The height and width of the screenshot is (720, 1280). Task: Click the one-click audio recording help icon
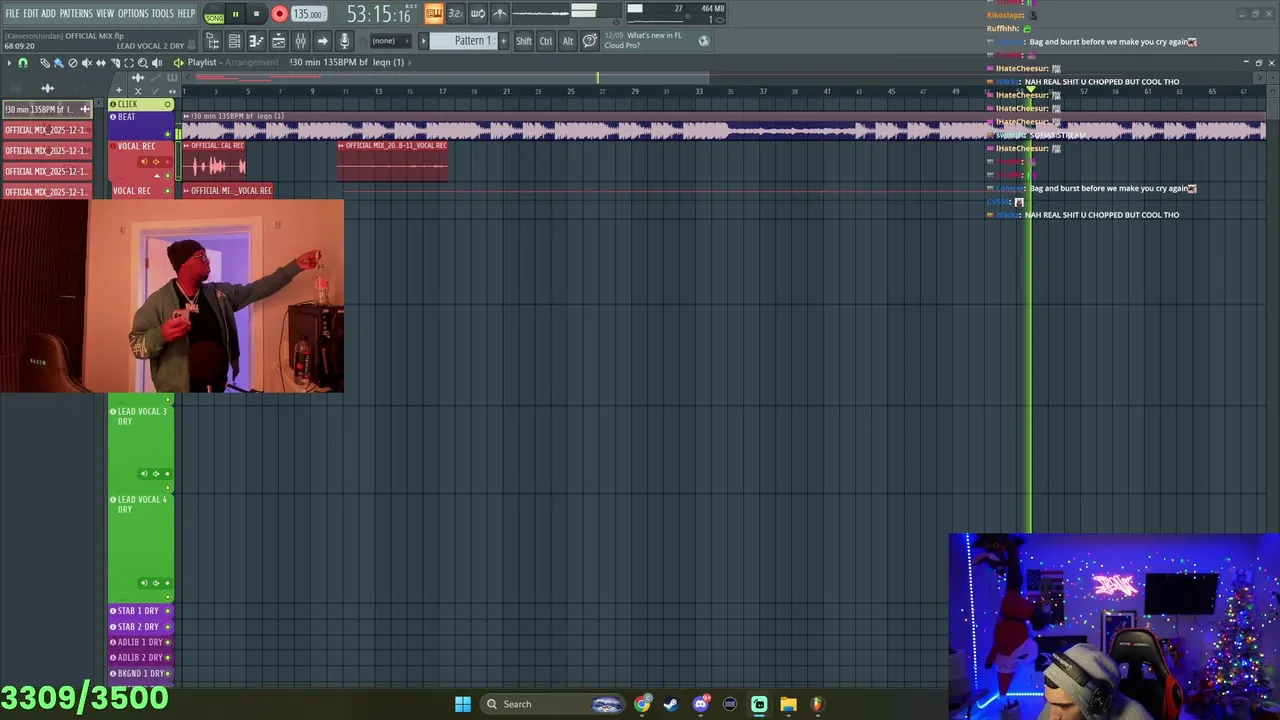click(x=589, y=41)
